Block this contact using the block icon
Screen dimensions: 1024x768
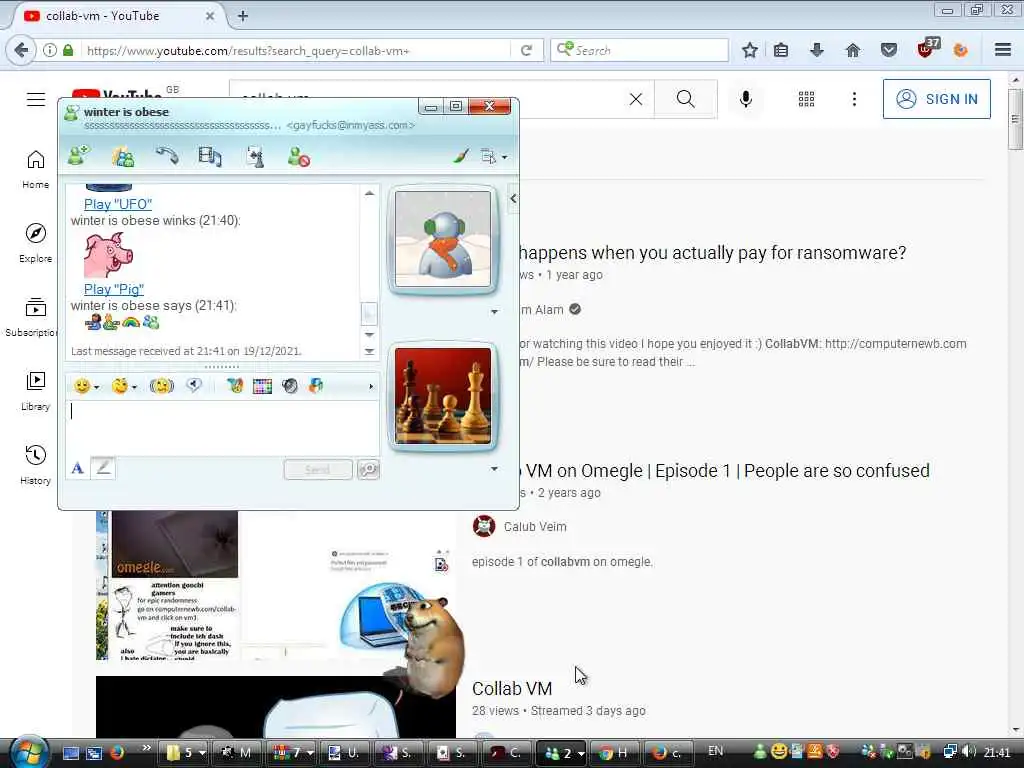point(298,157)
